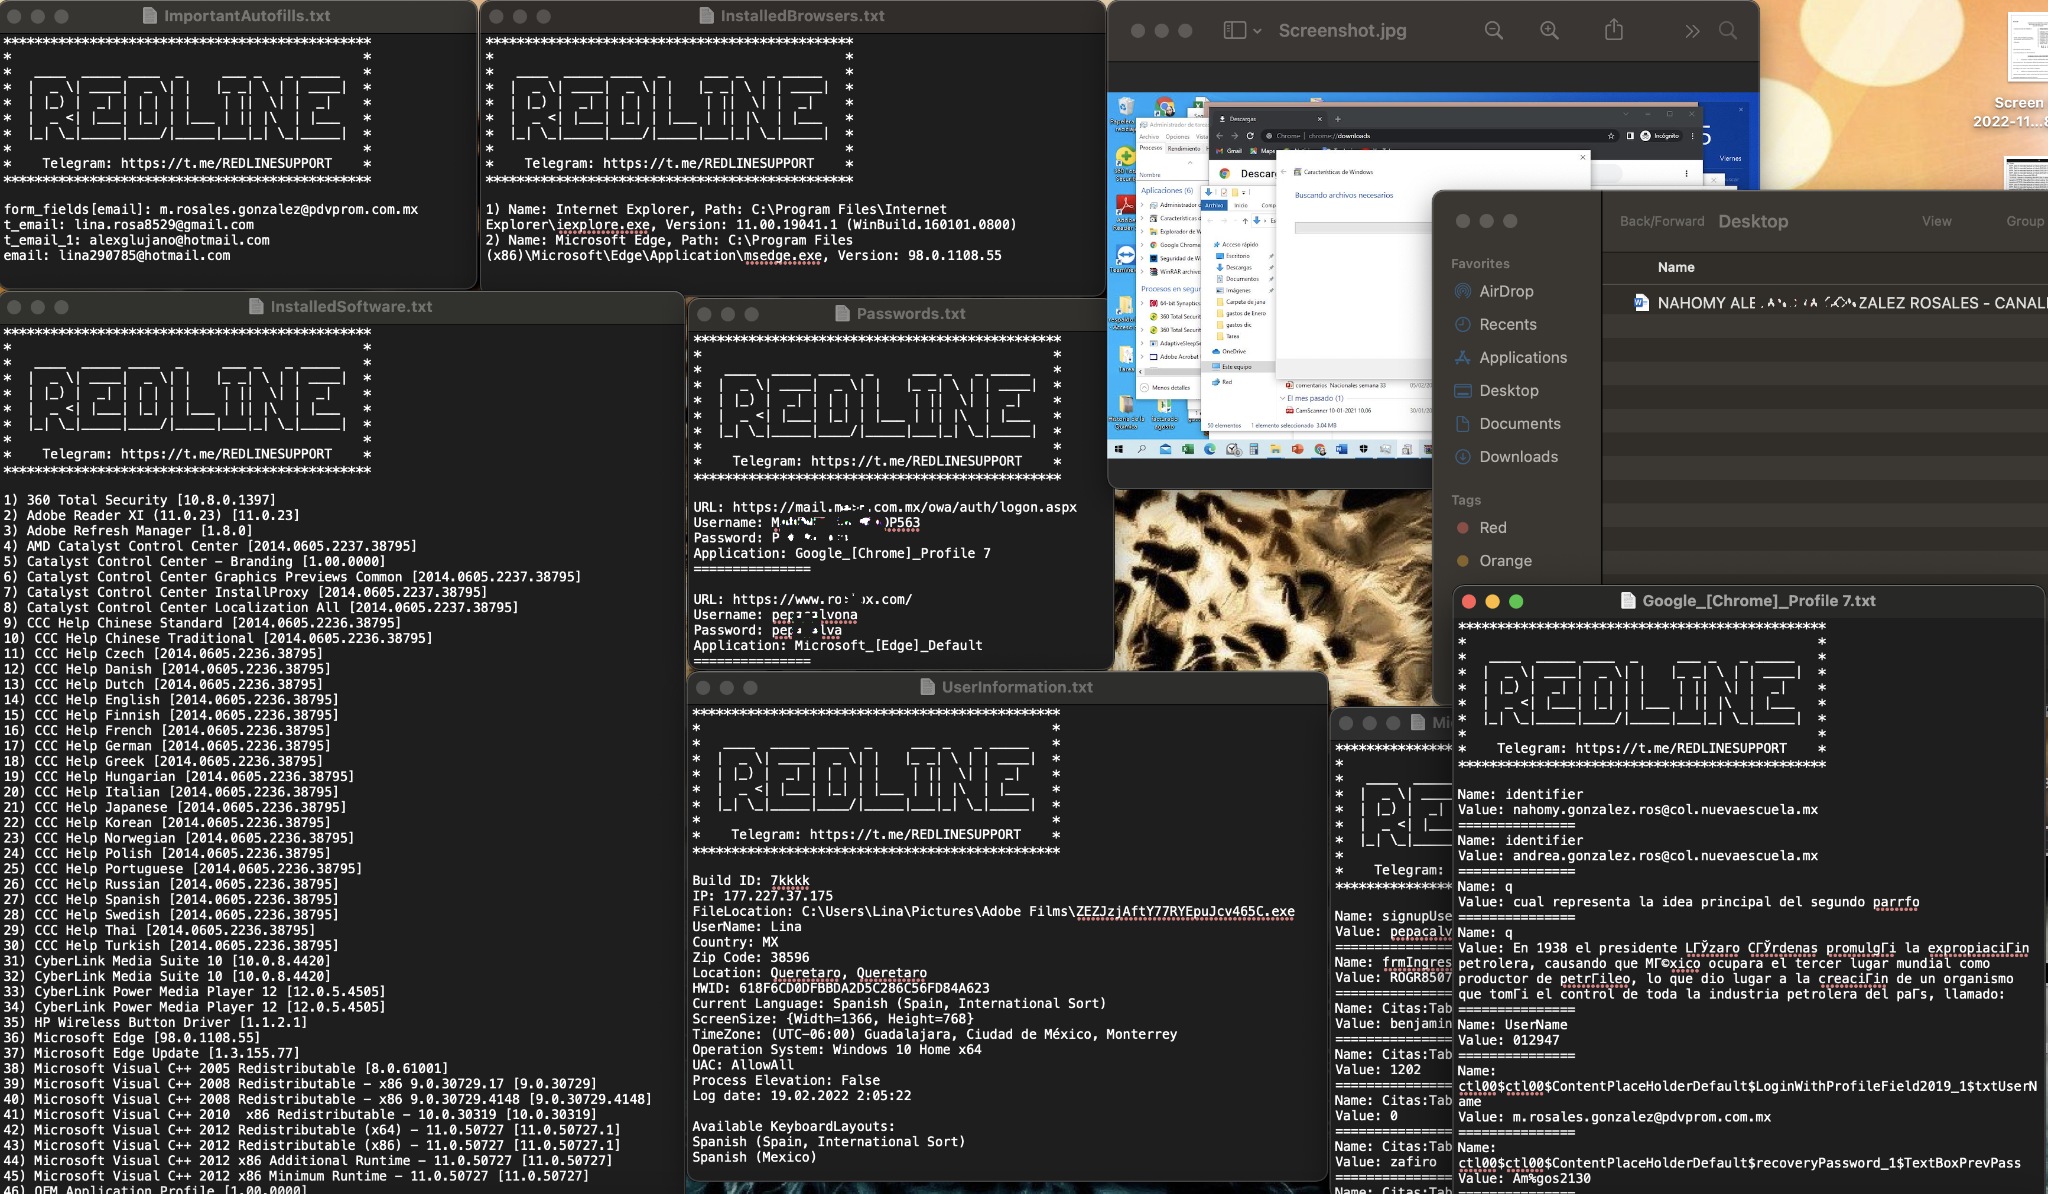Image resolution: width=2048 pixels, height=1194 pixels.
Task: Click the zoom out magnifier in Preview
Action: pyautogui.click(x=1494, y=31)
